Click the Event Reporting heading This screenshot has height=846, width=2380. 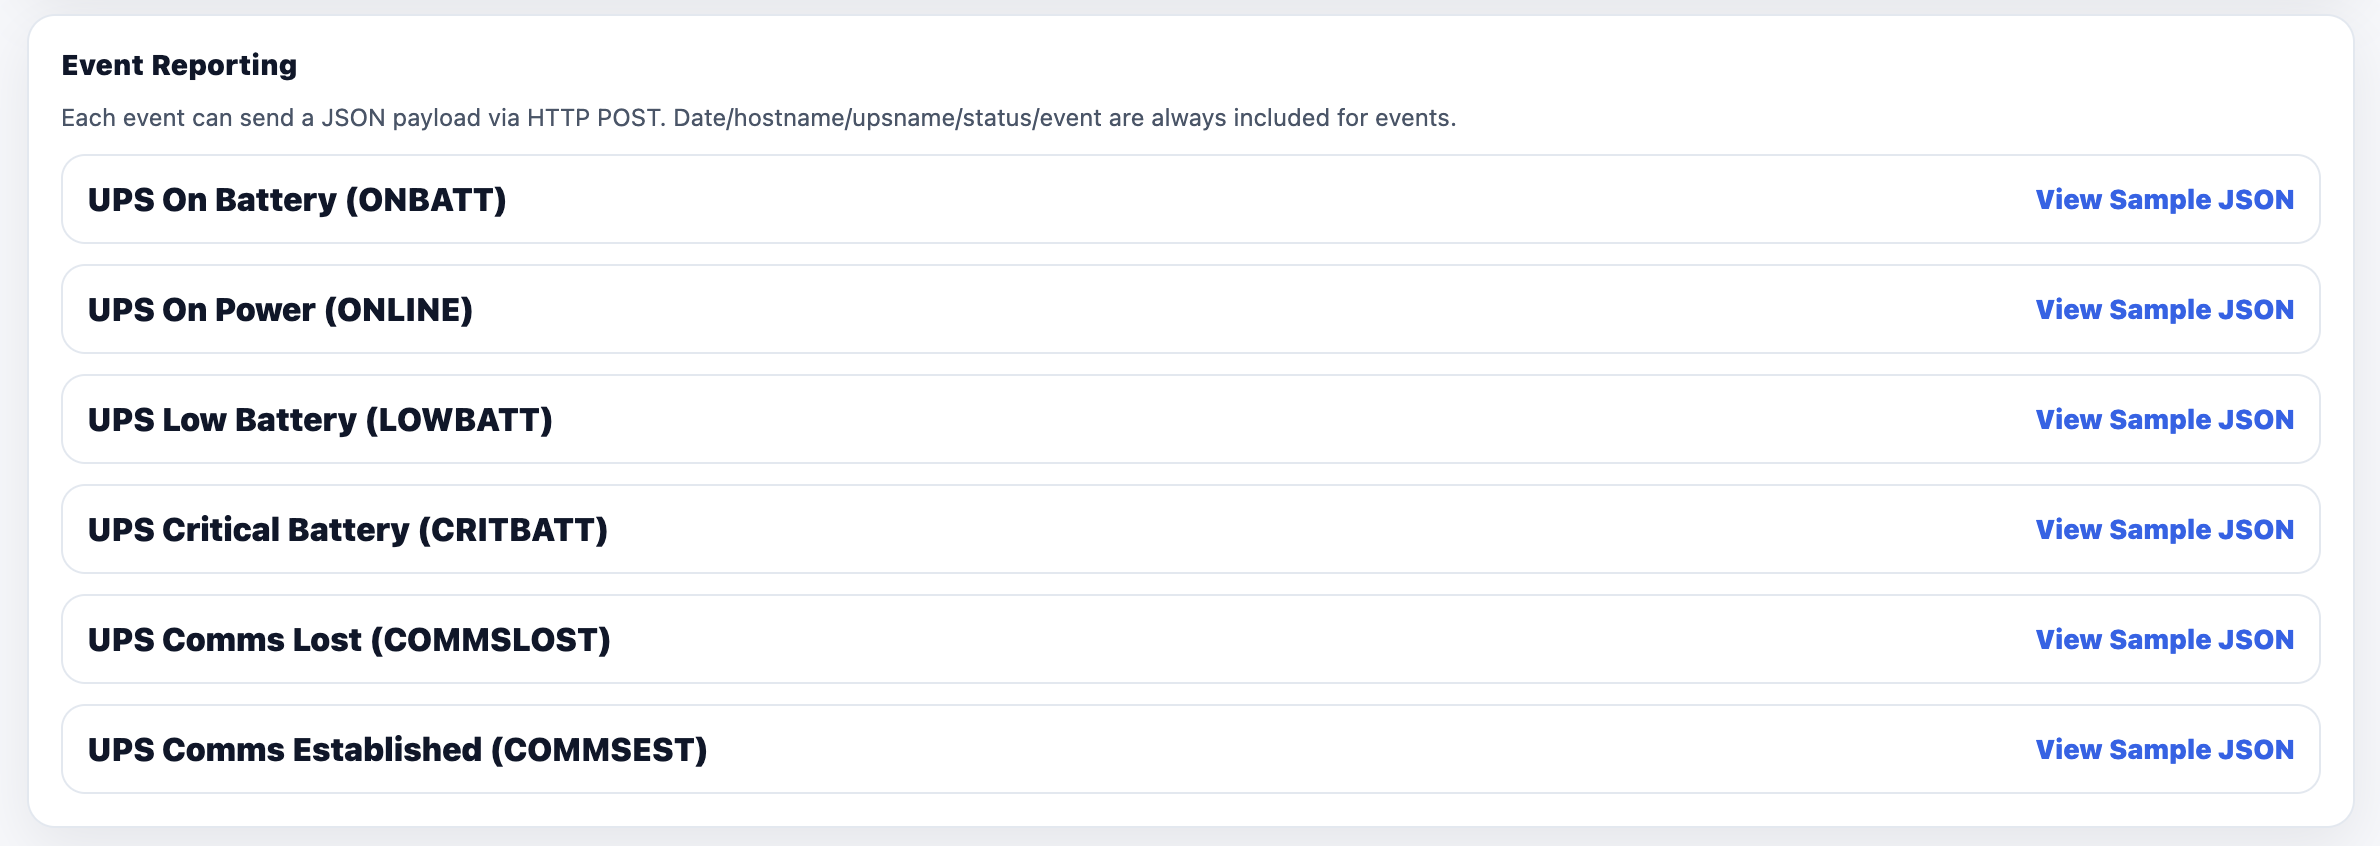(180, 64)
